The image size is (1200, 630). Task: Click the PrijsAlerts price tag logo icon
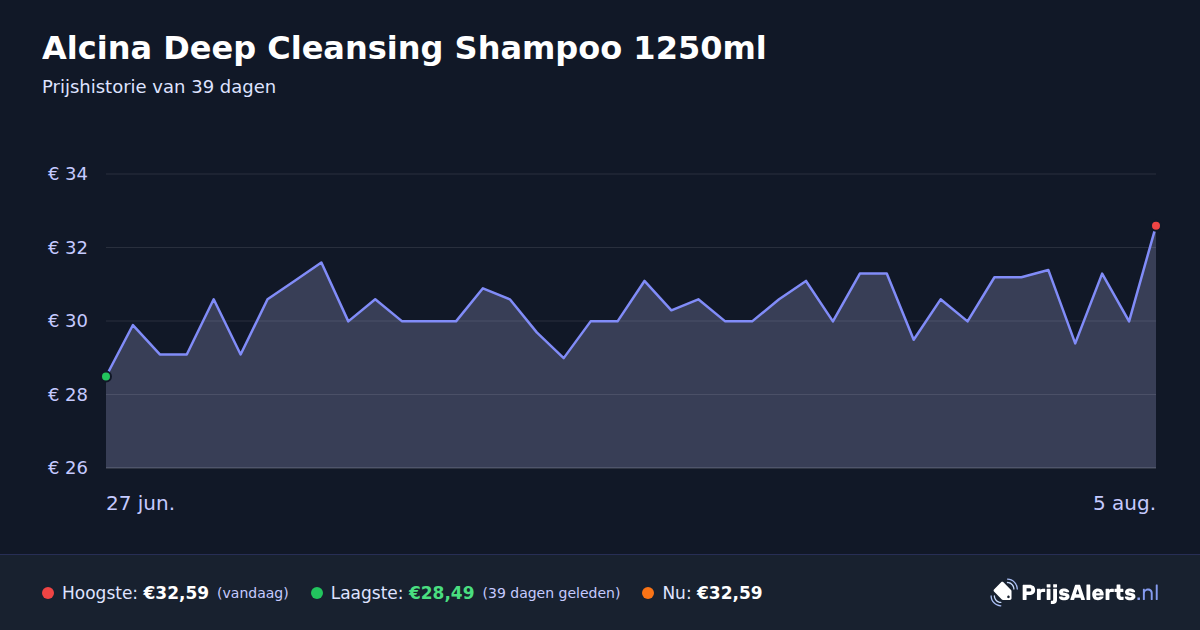(x=1003, y=592)
